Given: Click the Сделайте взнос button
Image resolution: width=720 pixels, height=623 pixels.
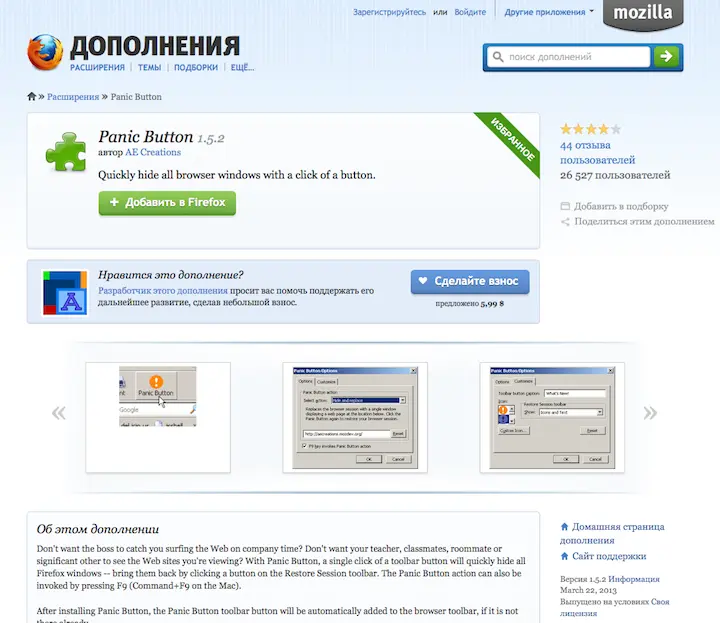Looking at the screenshot, I should pyautogui.click(x=470, y=281).
